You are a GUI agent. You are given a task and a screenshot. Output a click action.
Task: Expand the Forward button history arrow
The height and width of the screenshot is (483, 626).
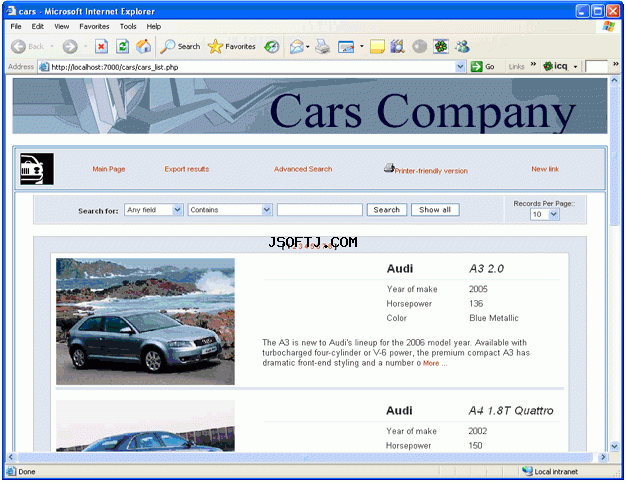click(x=85, y=47)
